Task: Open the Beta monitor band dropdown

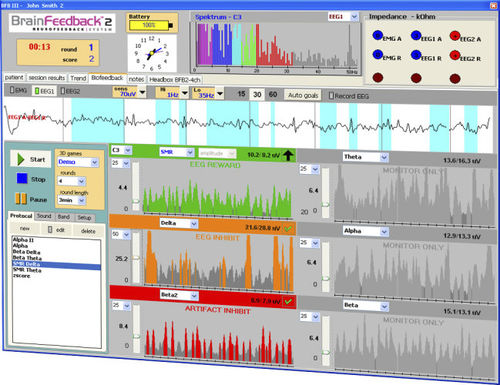Action: pyautogui.click(x=385, y=306)
